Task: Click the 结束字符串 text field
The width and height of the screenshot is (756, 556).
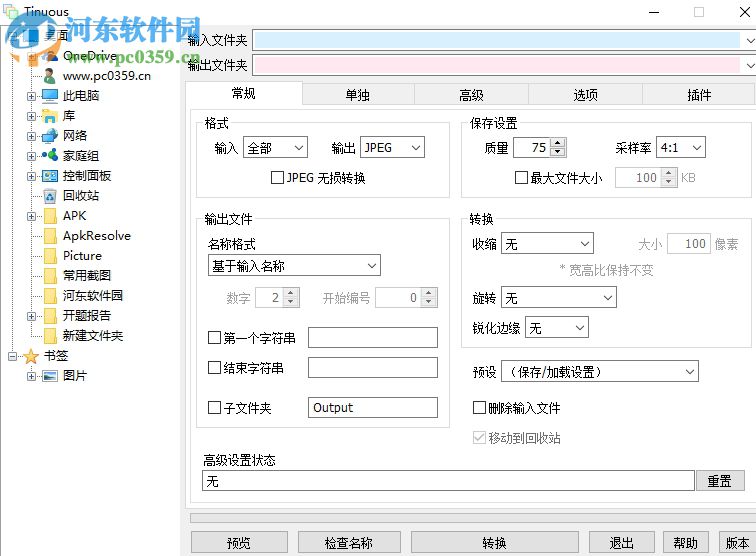Action: pyautogui.click(x=373, y=368)
